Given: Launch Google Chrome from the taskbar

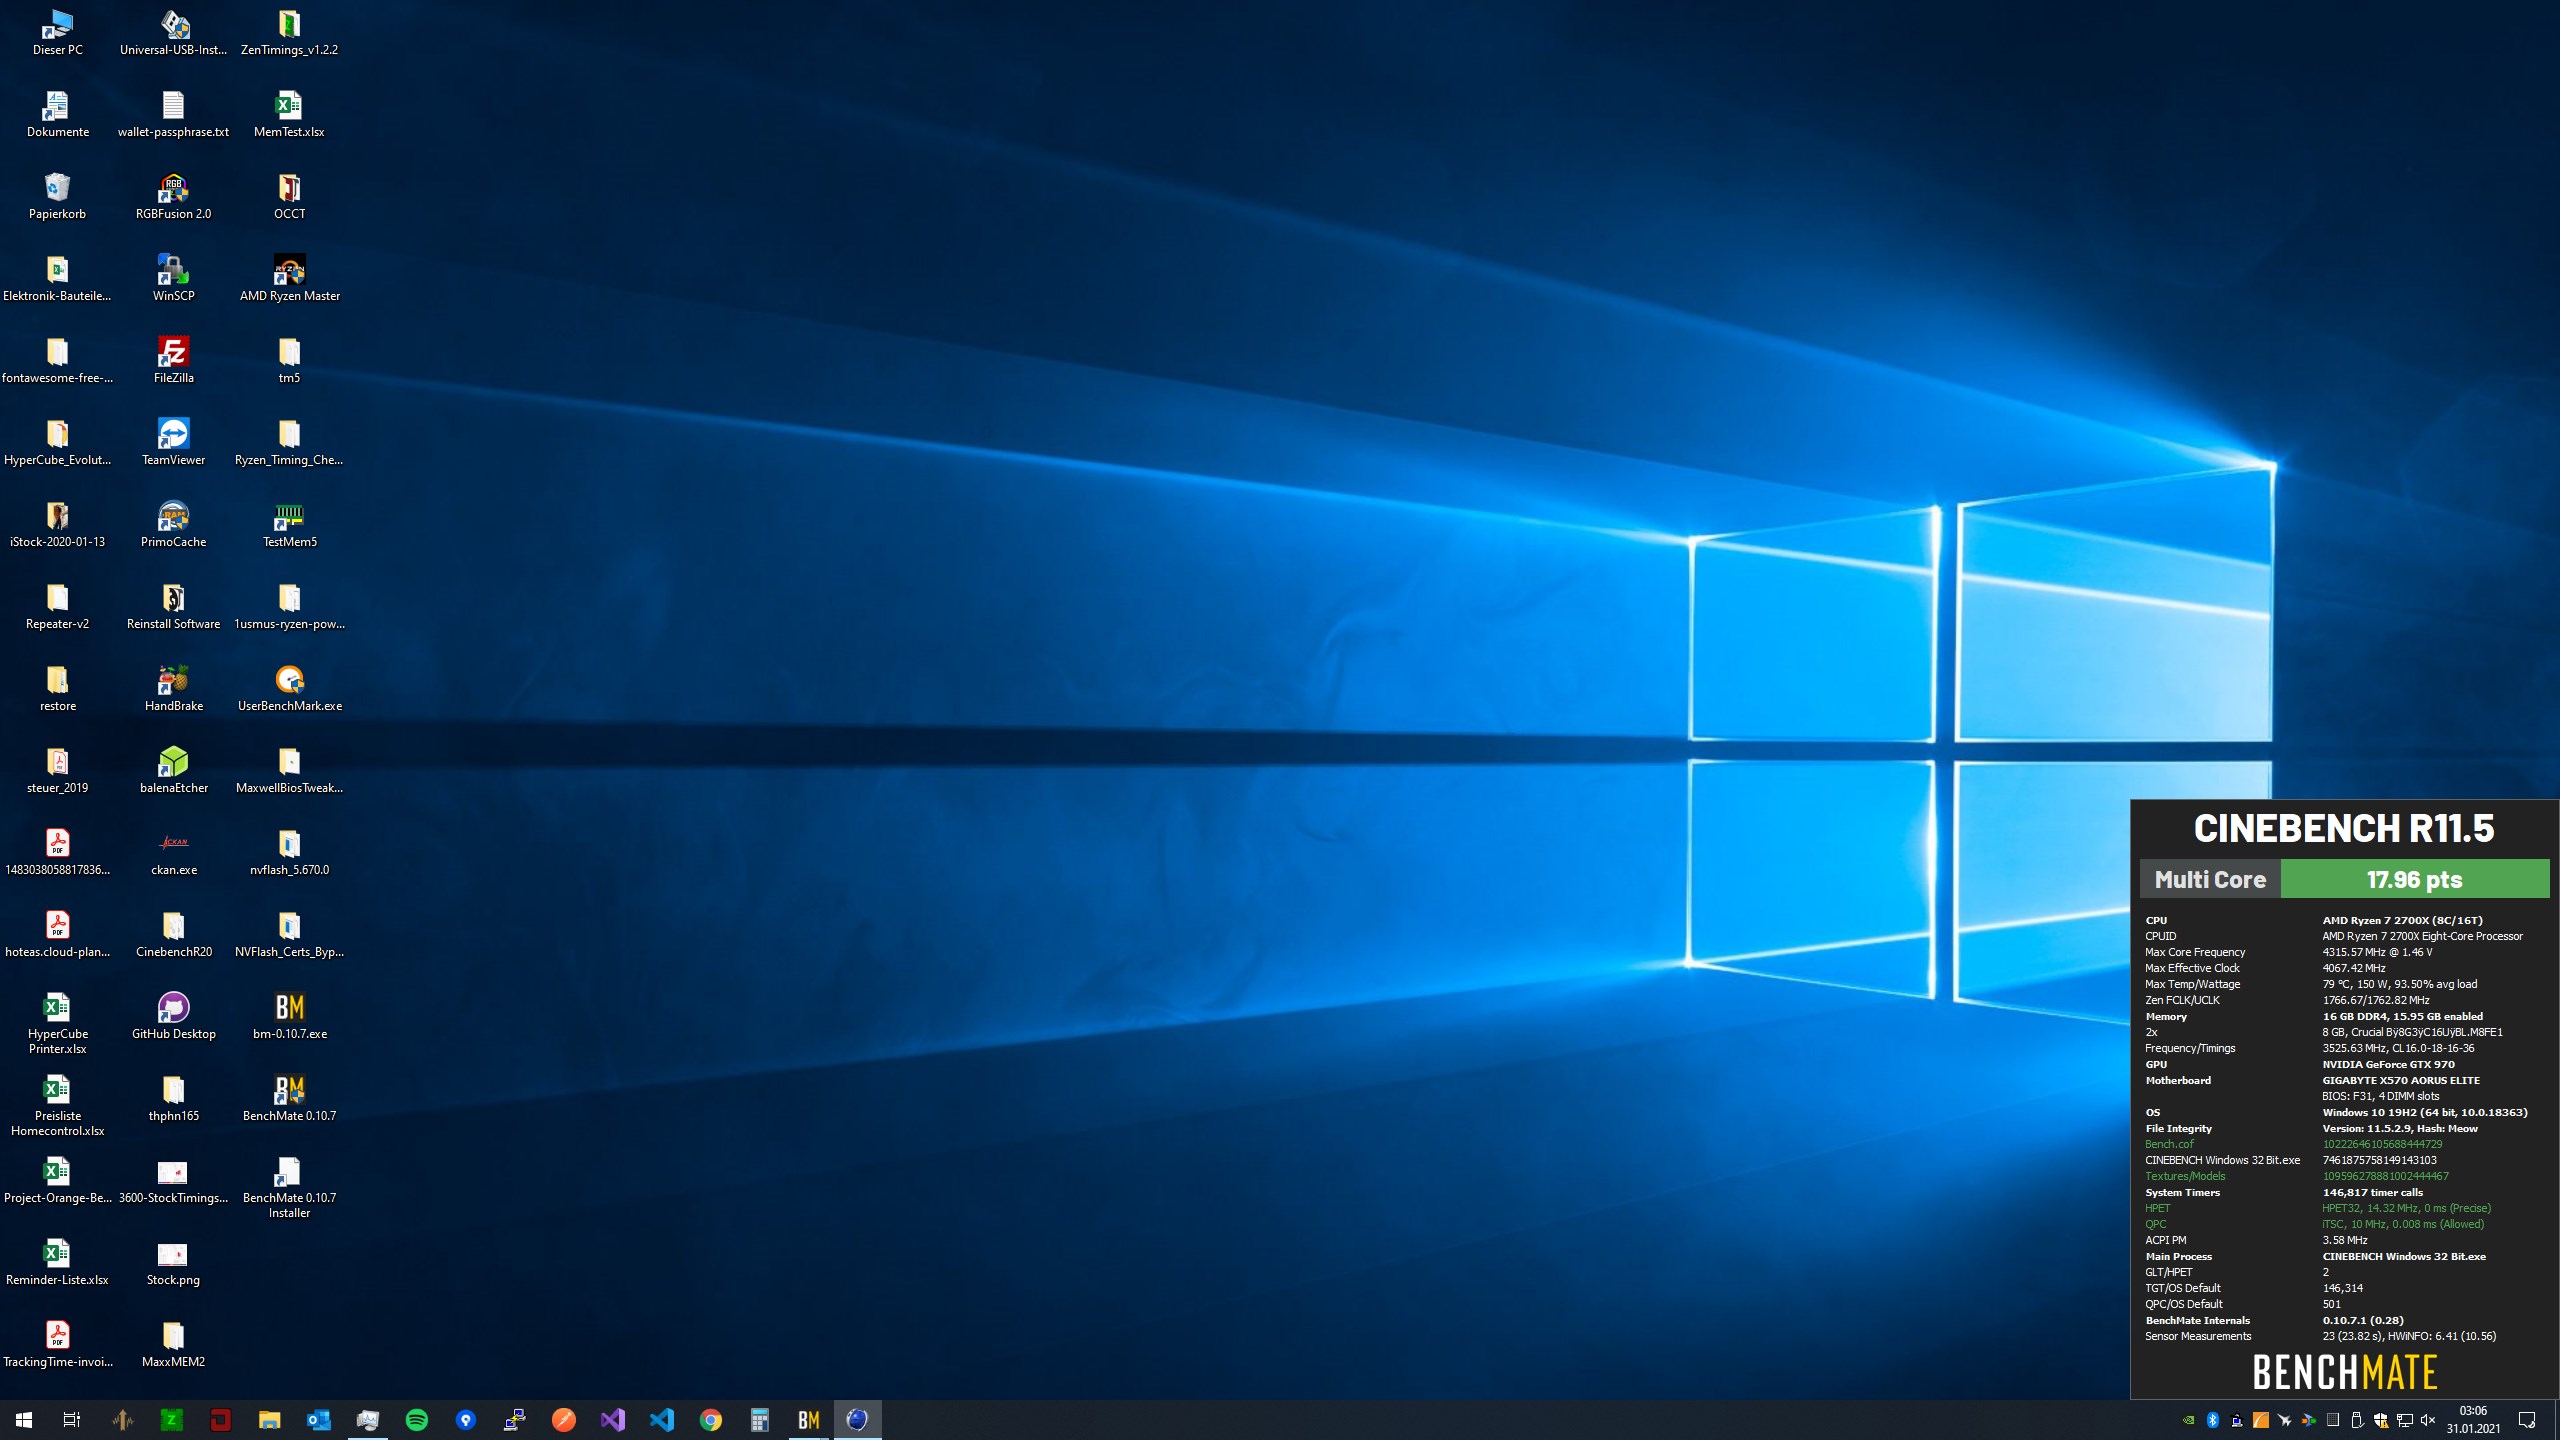Looking at the screenshot, I should click(711, 1419).
